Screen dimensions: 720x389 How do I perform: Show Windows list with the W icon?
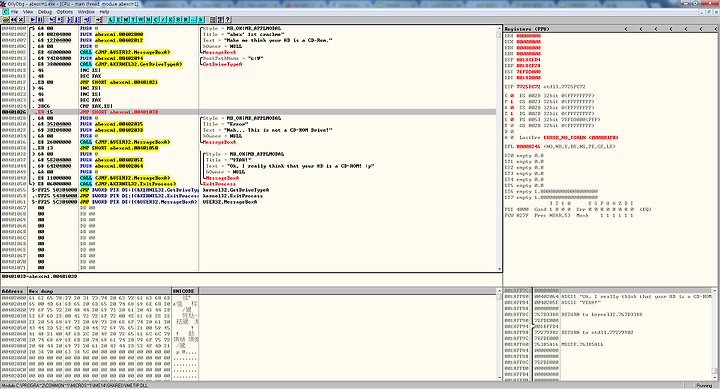coord(141,20)
